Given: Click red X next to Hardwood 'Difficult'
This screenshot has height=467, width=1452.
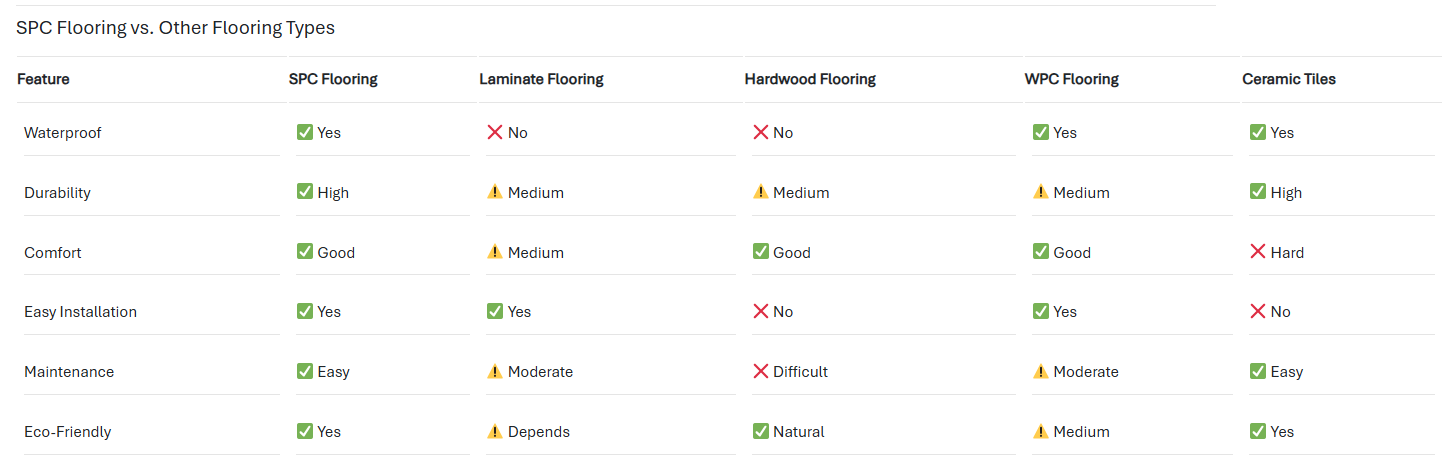Looking at the screenshot, I should (760, 371).
